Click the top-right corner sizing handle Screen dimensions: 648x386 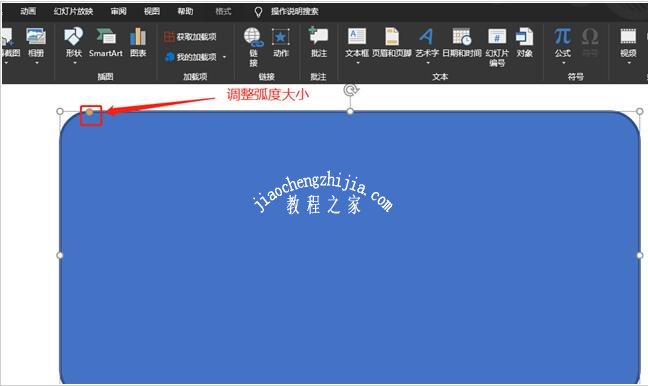click(639, 111)
